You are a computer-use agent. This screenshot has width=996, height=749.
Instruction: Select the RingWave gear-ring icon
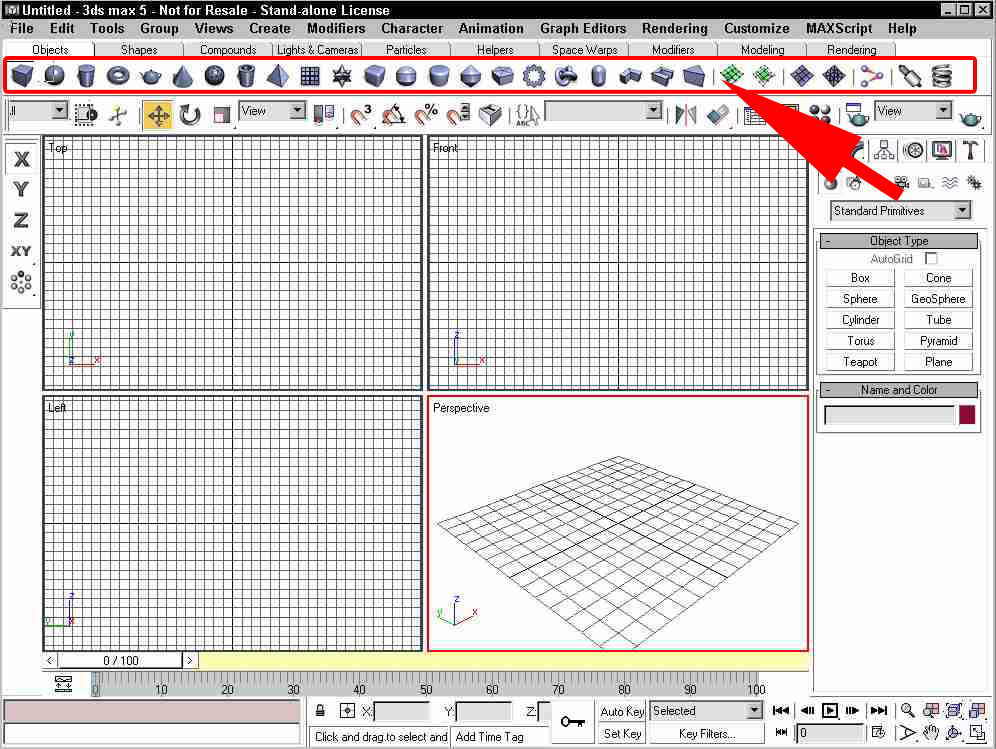point(534,76)
